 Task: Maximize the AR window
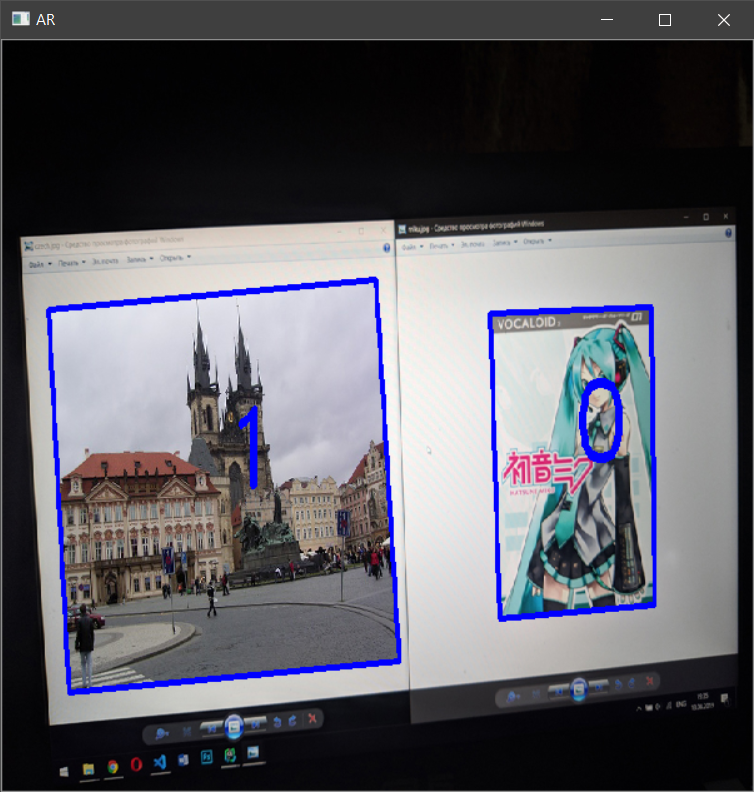point(665,20)
